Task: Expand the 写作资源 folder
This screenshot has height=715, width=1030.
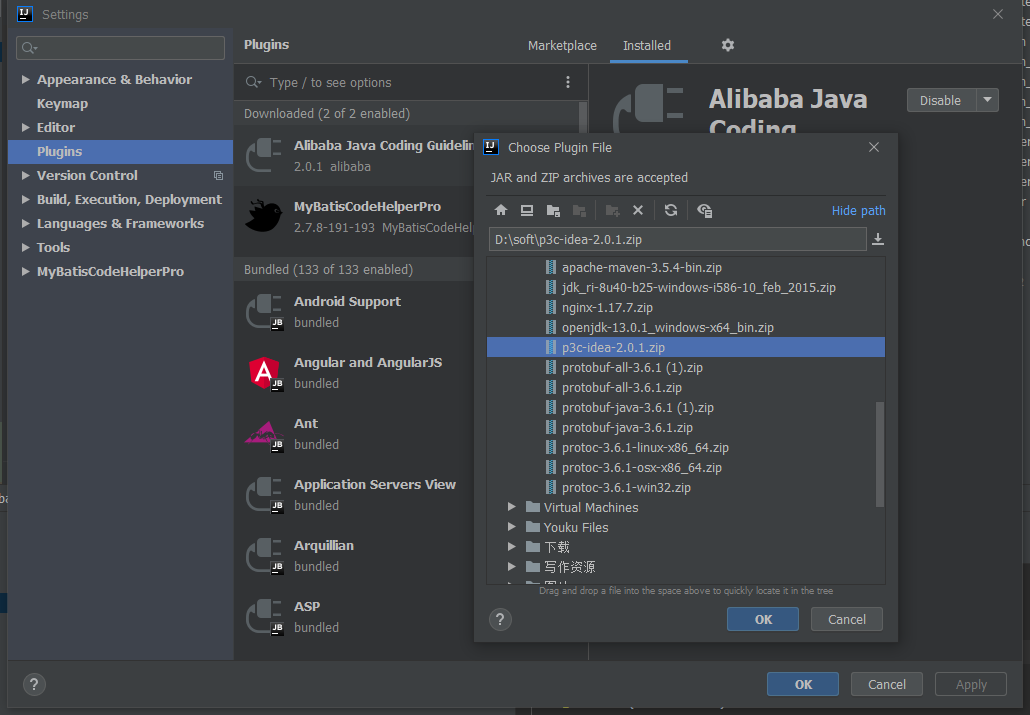Action: tap(512, 566)
